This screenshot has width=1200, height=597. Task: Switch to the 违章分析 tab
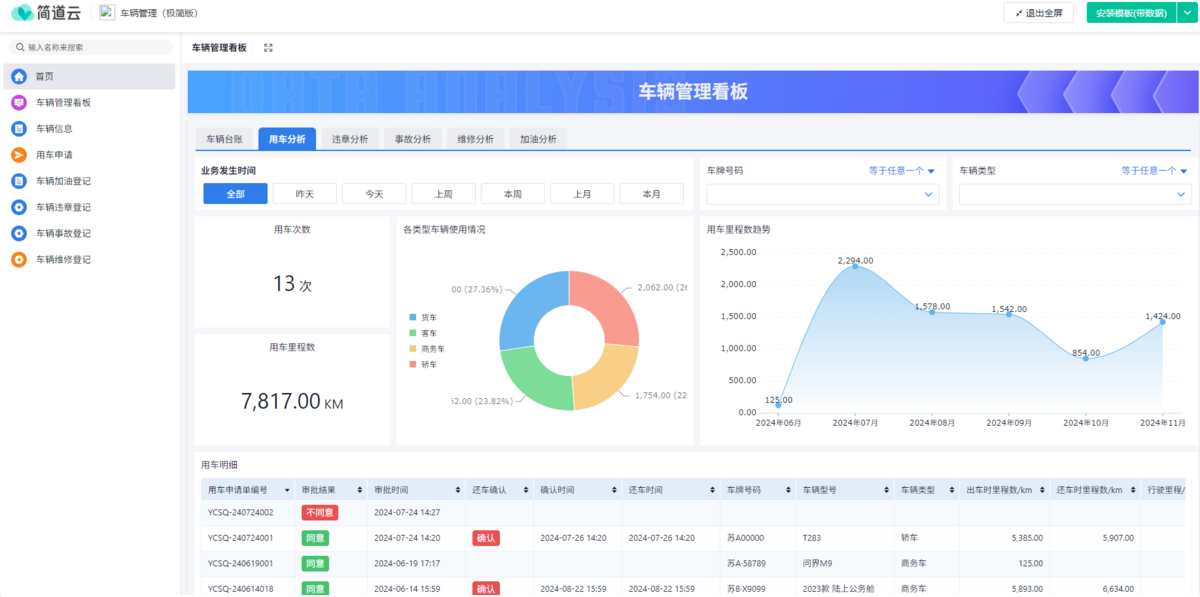coord(349,139)
